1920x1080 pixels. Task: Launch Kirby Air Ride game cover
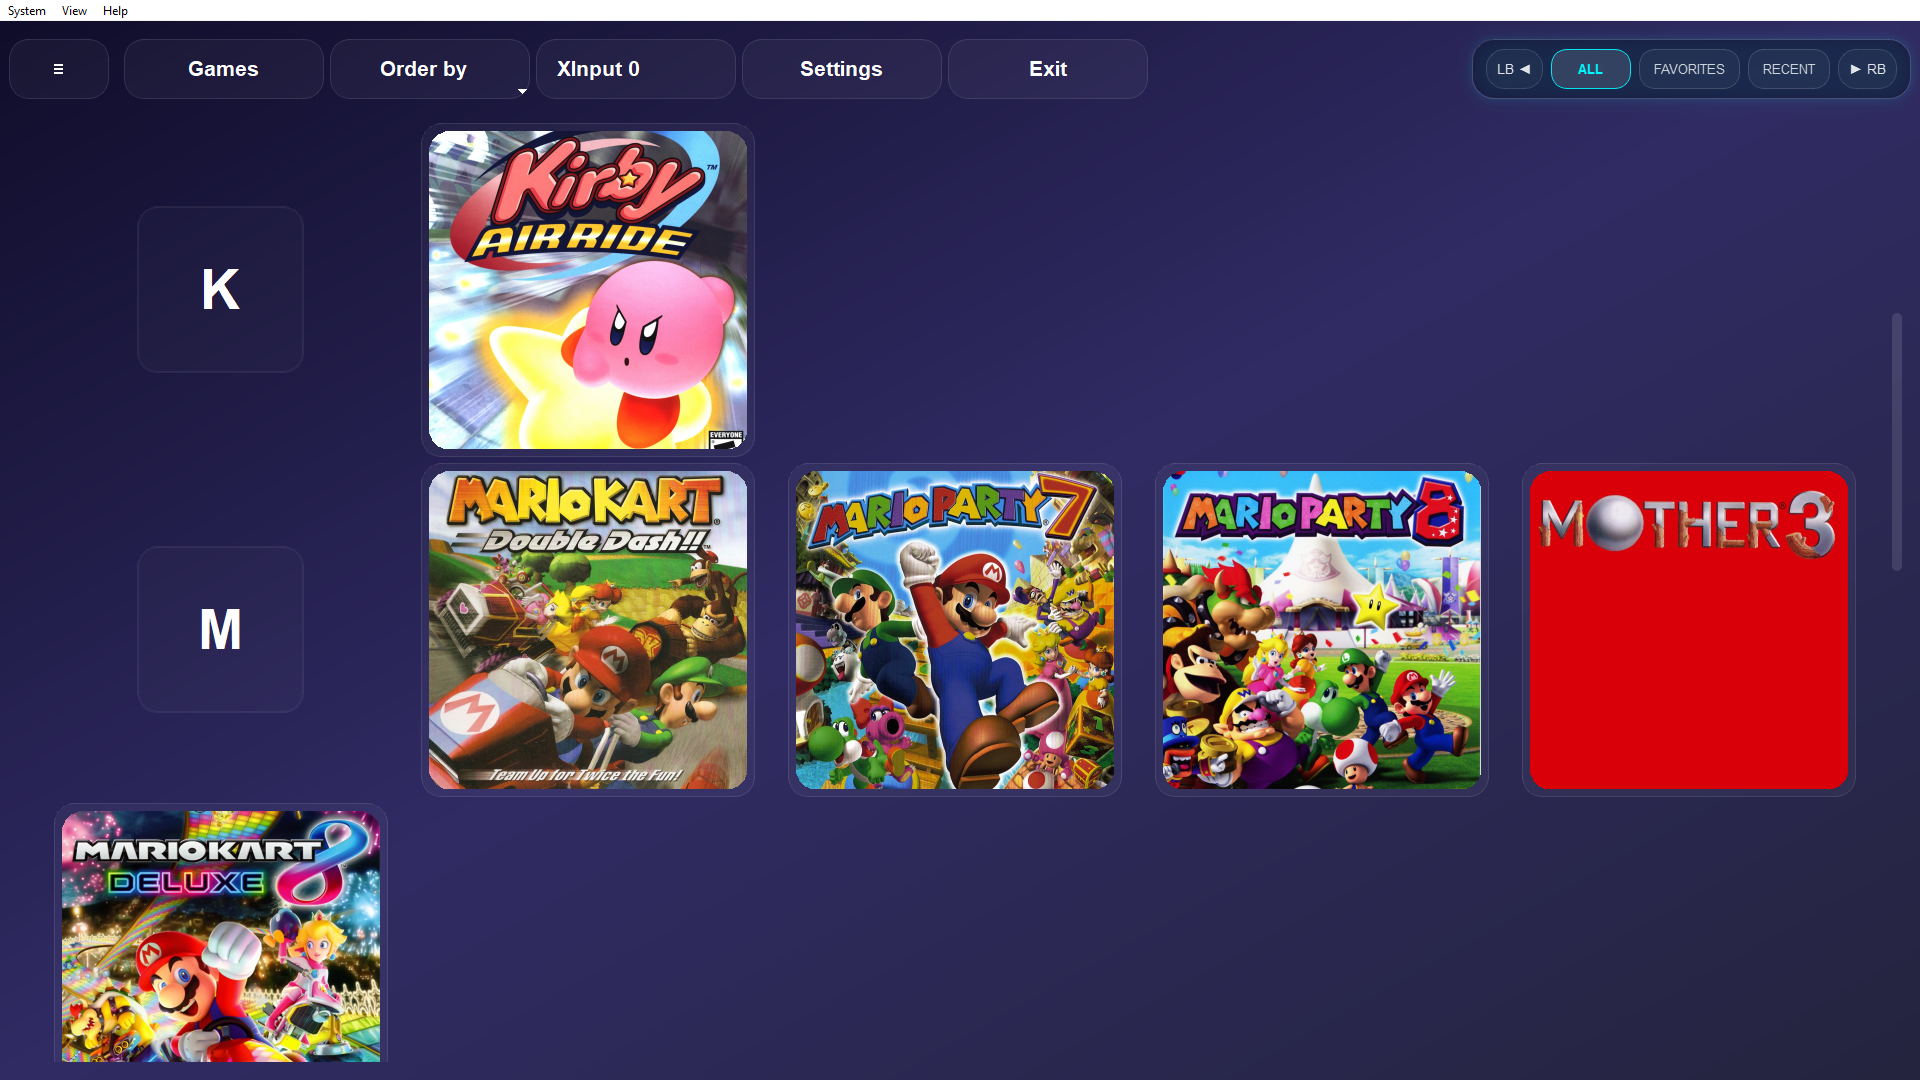[x=588, y=290]
